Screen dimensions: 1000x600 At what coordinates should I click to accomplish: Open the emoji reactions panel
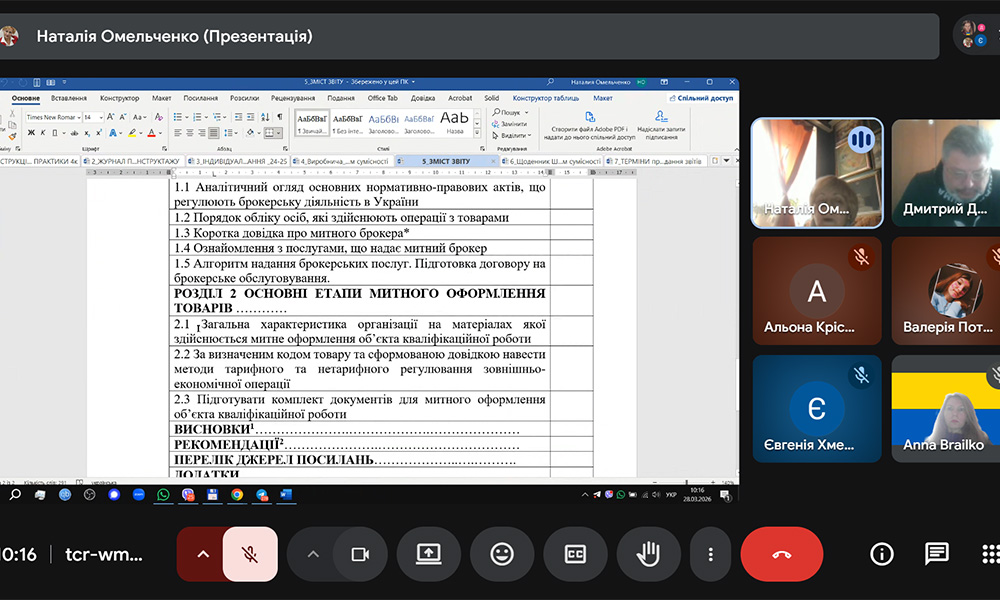[501, 554]
